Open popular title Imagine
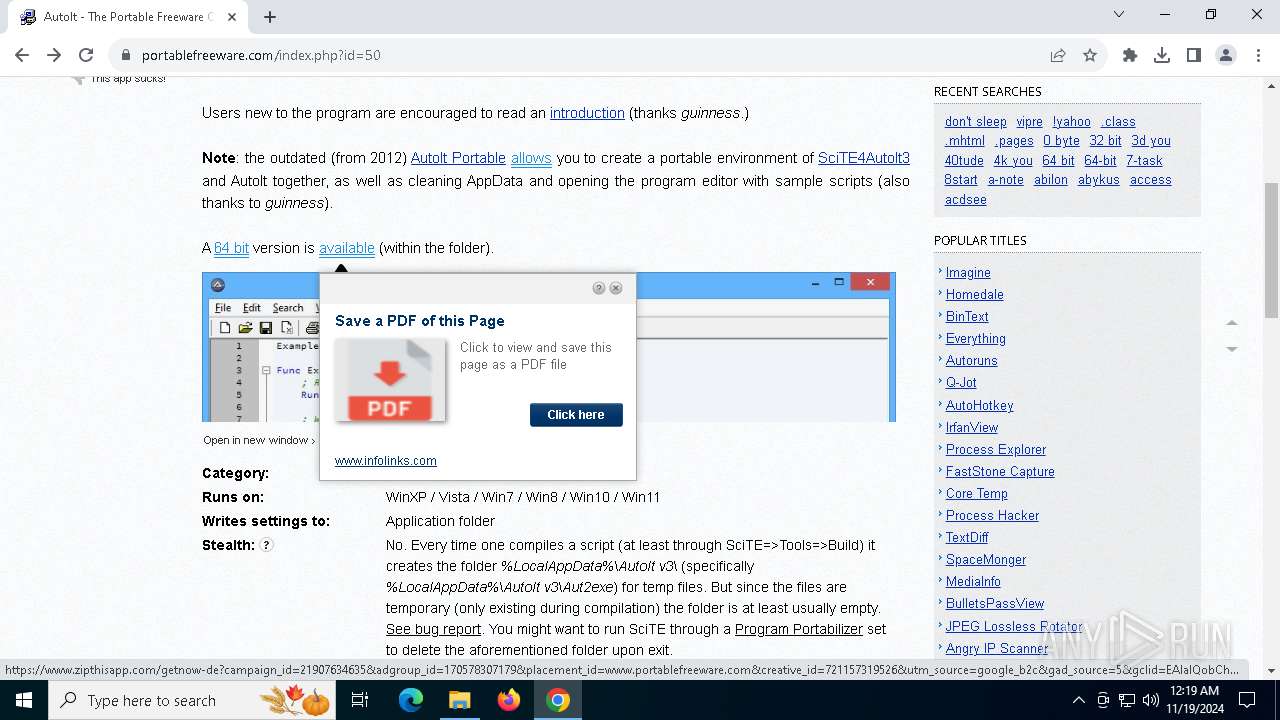 (x=968, y=273)
